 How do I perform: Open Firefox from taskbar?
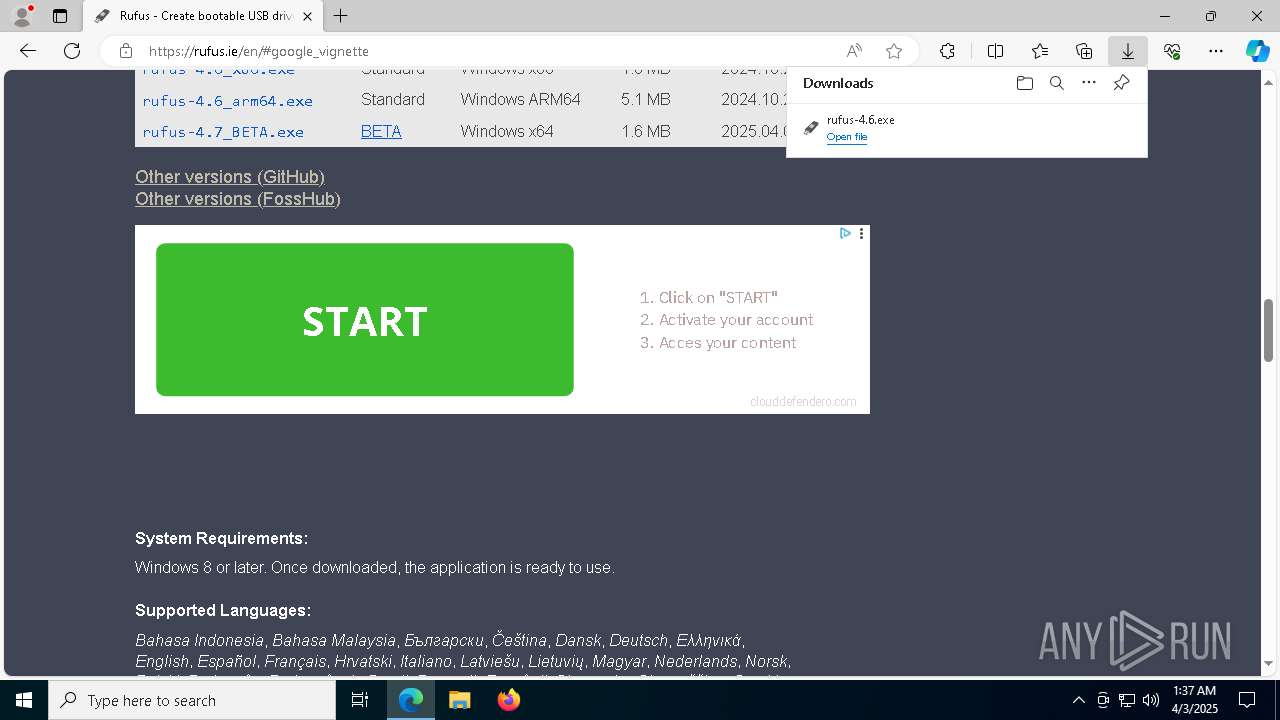[509, 700]
